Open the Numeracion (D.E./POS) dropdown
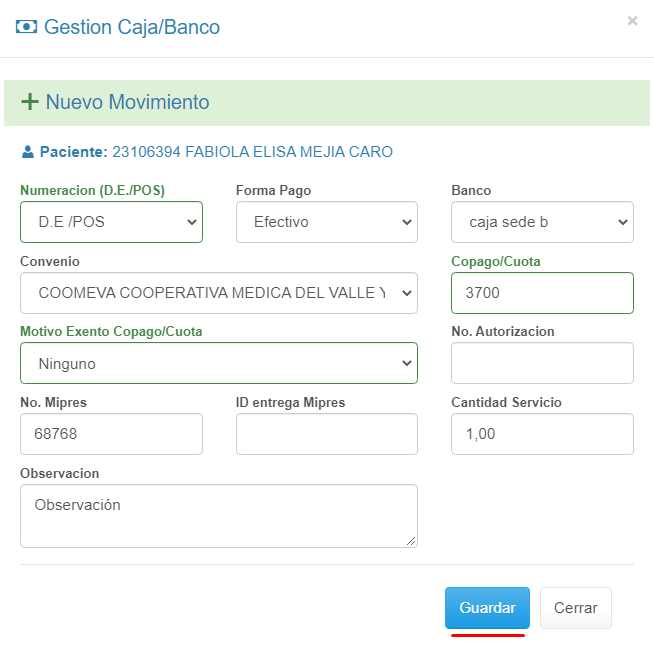Viewport: 654px width, 667px height. pyautogui.click(x=111, y=222)
